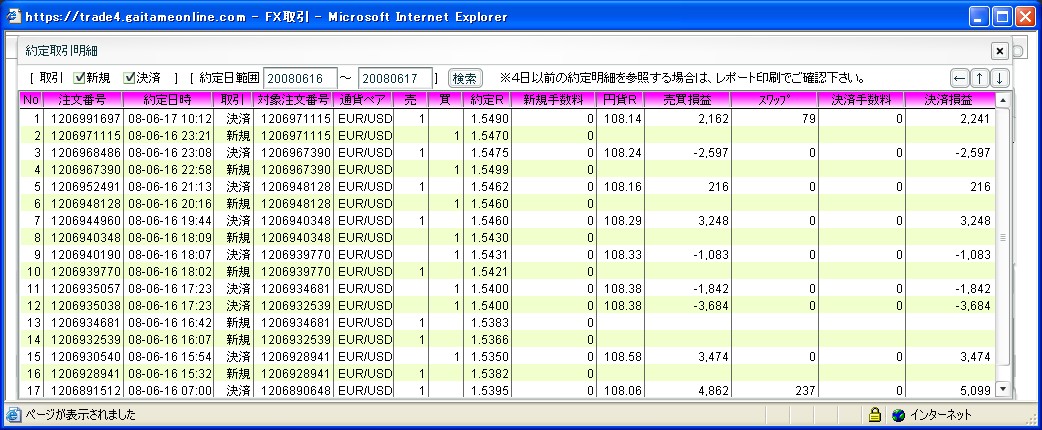Click target order number 1206890648

(296, 391)
